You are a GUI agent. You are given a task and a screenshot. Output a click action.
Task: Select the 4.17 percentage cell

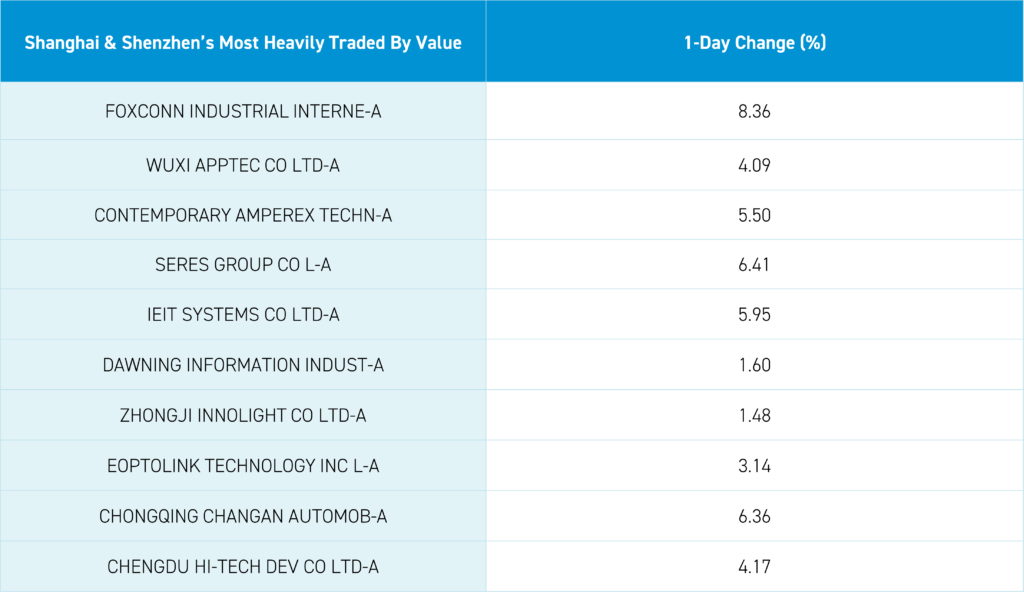[x=754, y=567]
